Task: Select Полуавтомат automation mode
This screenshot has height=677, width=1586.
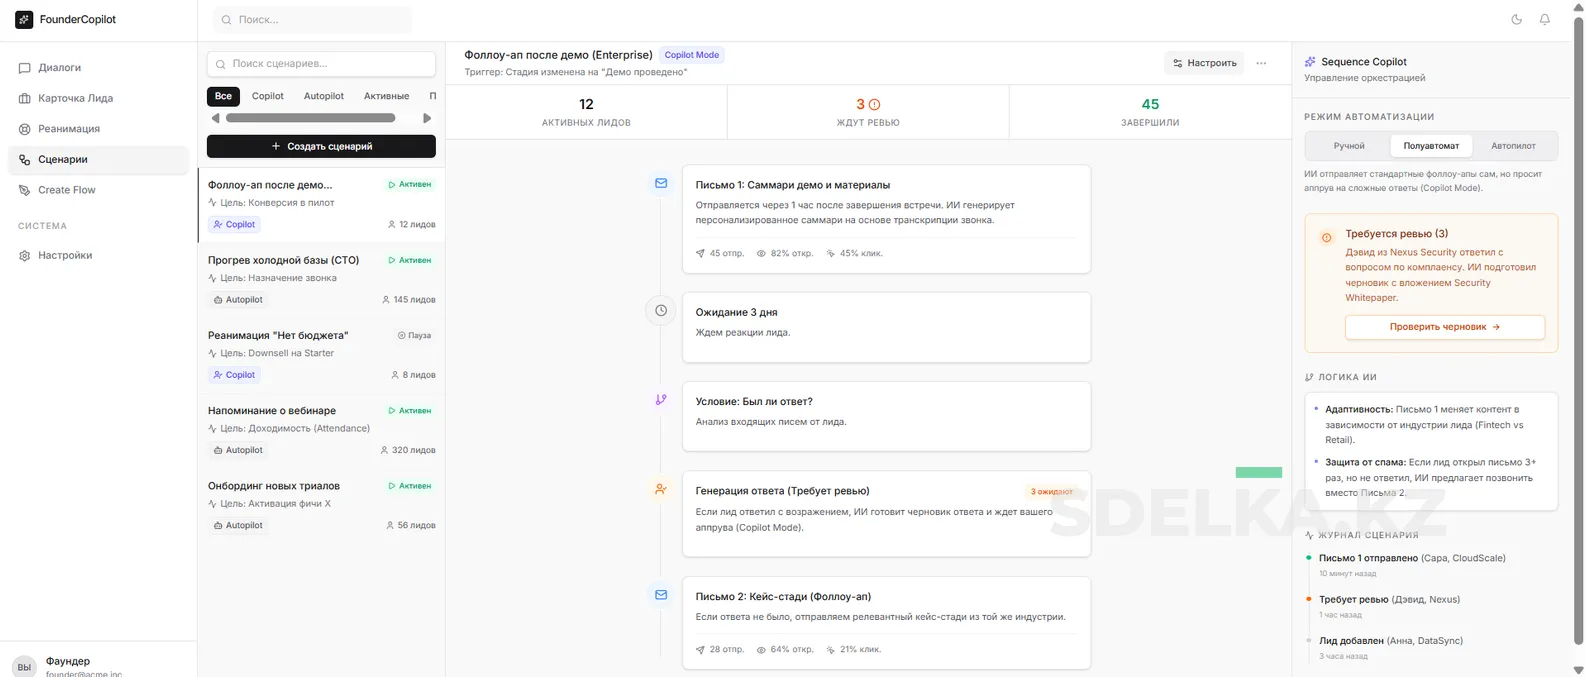Action: click(x=1430, y=146)
